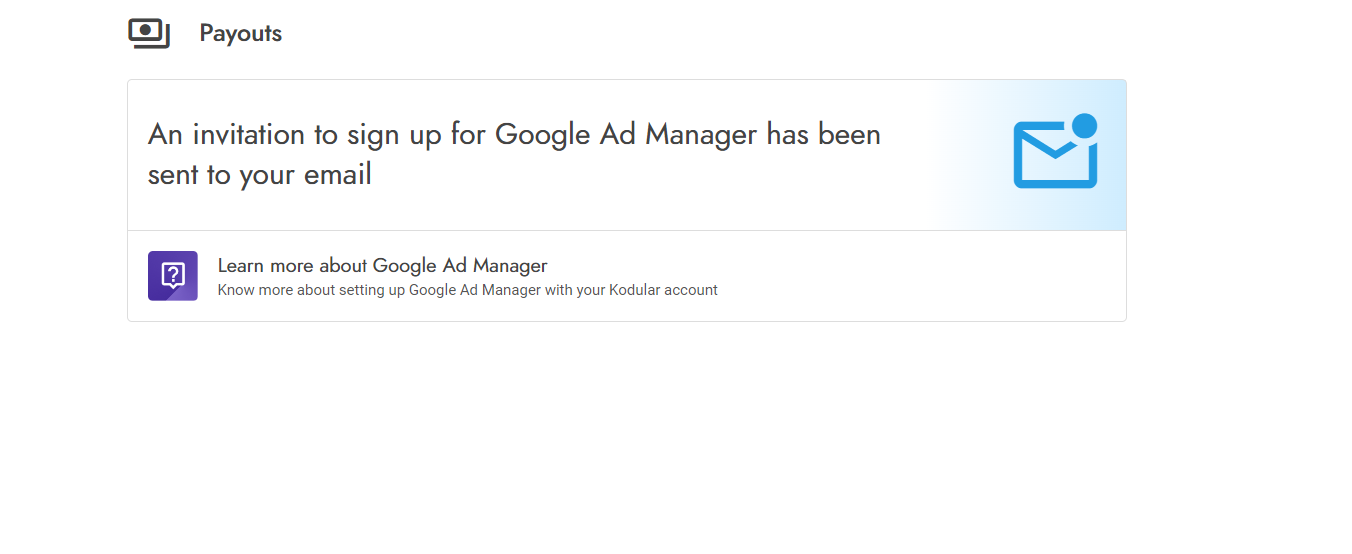This screenshot has height=554, width=1352.
Task: Click the Know more about setting up description
Action: (x=467, y=290)
